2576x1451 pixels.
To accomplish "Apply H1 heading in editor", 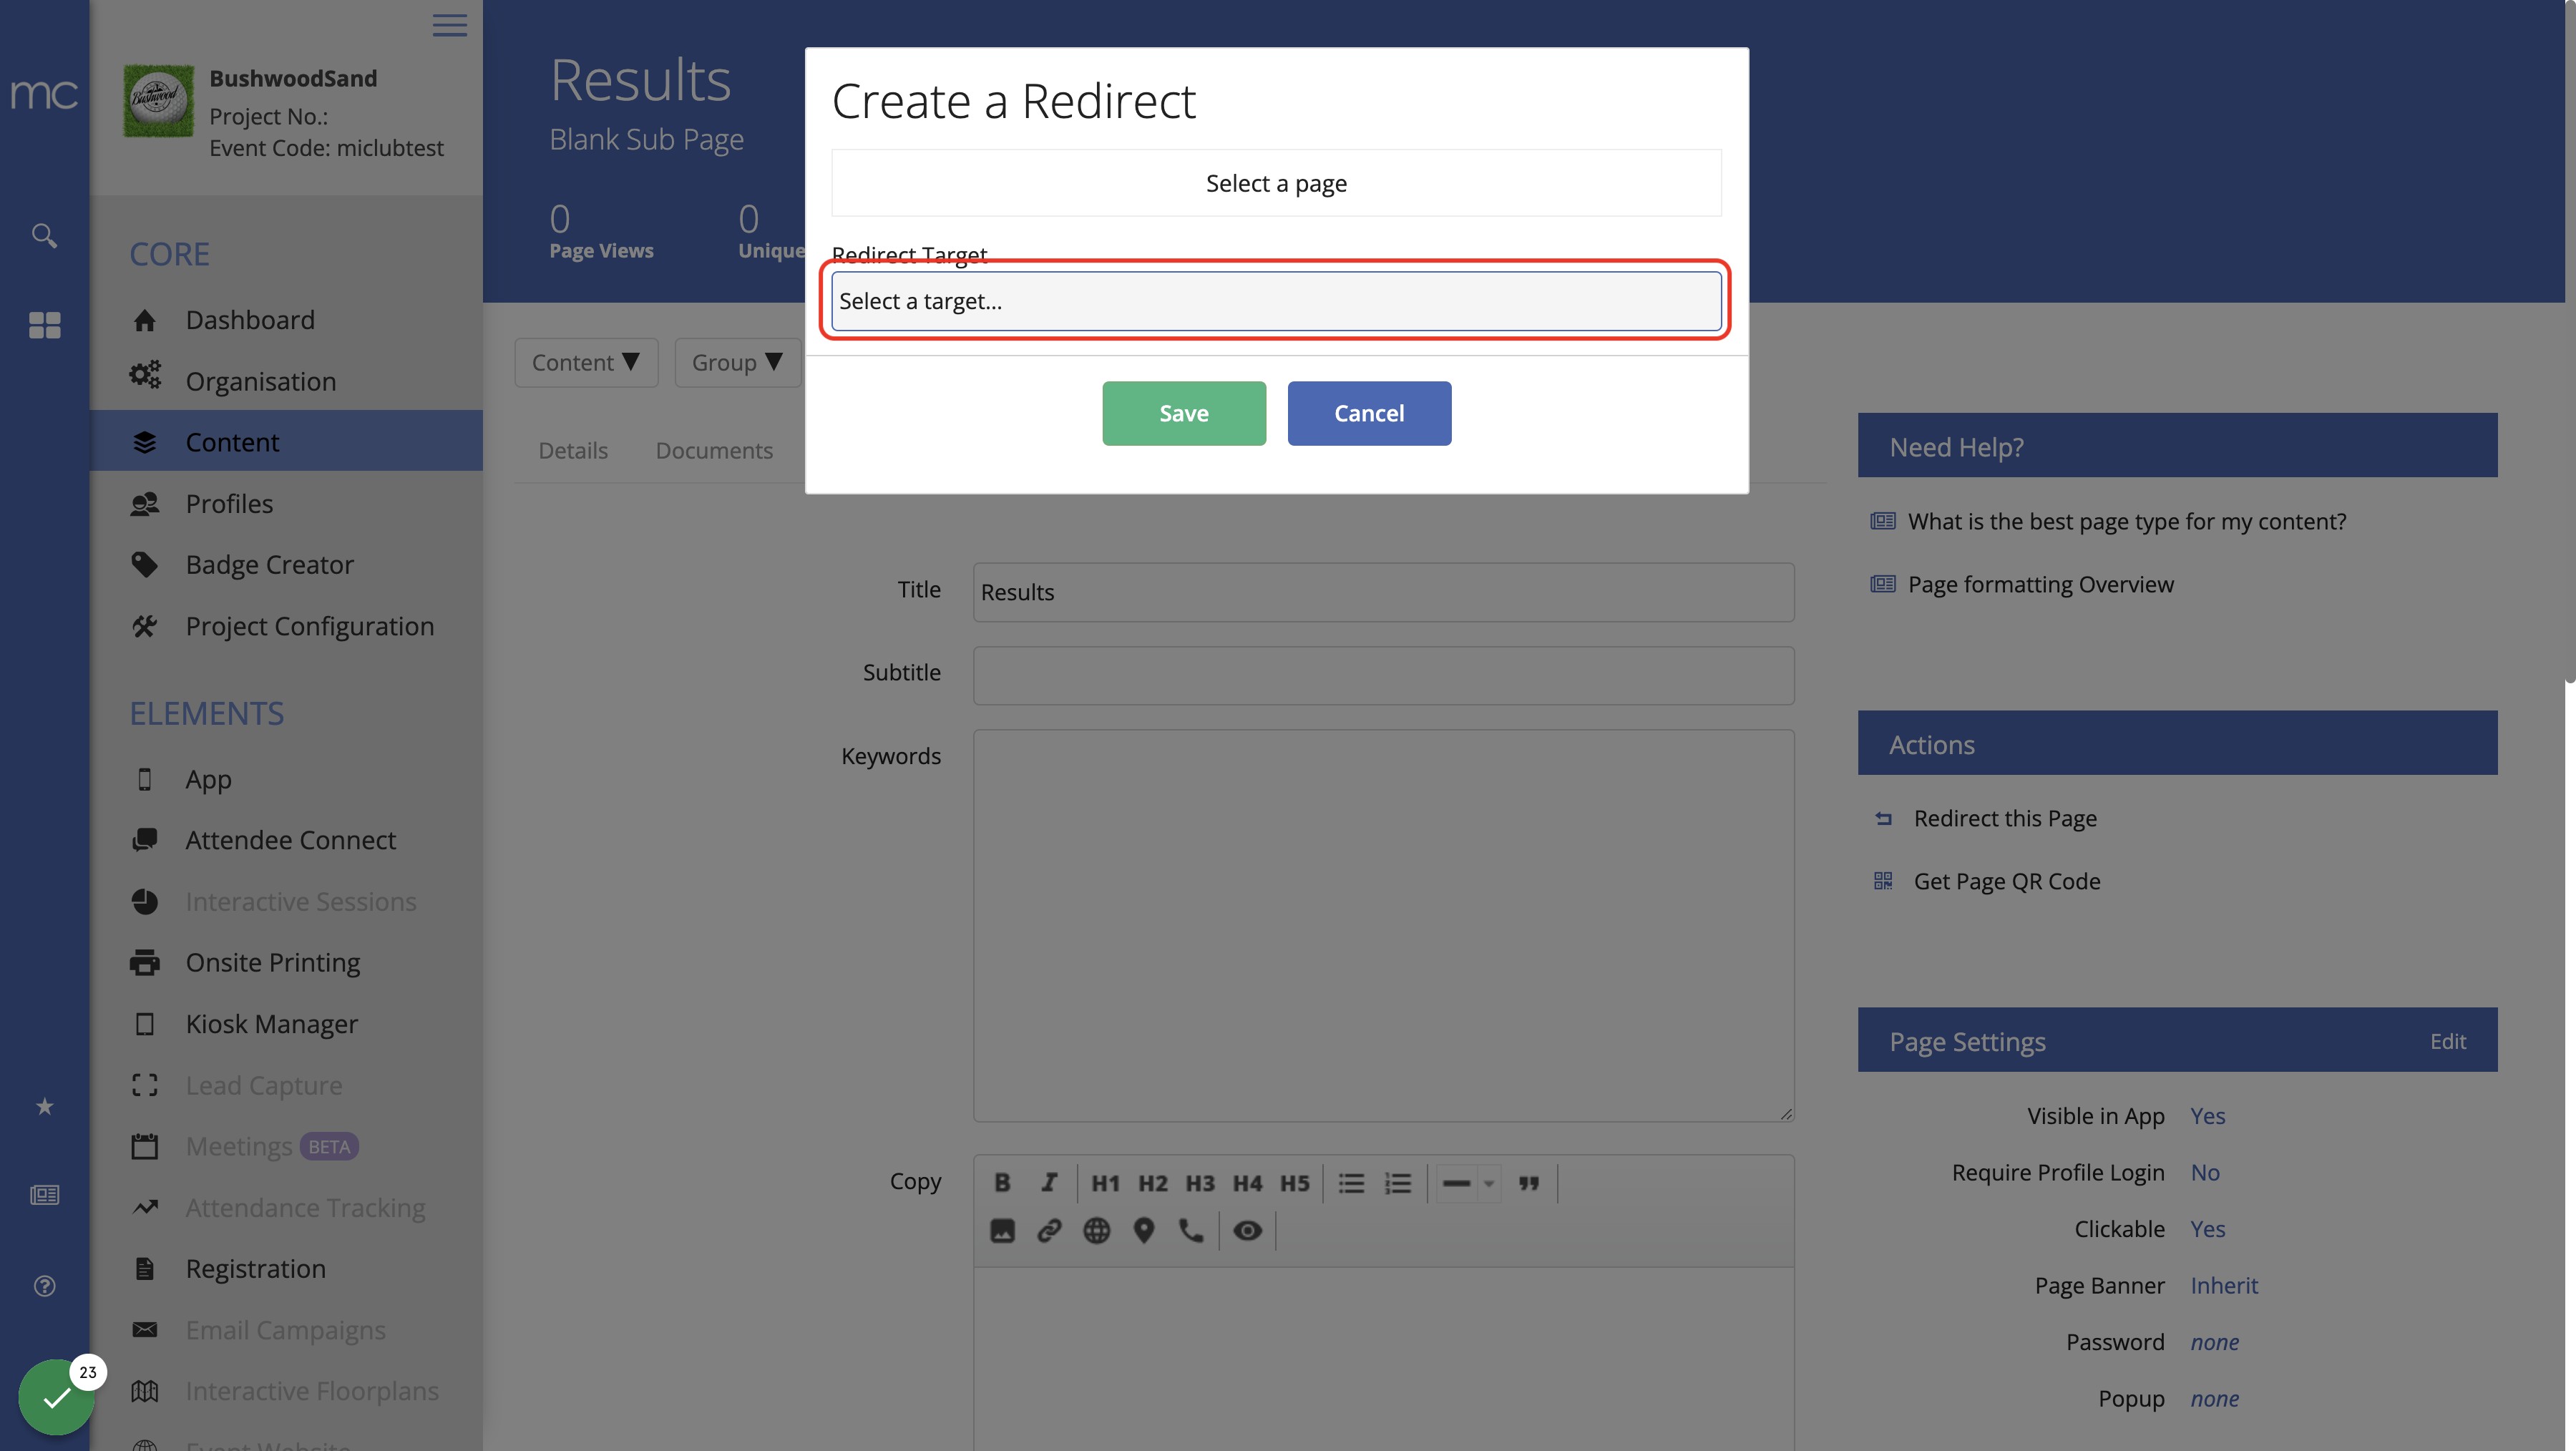I will 1105,1183.
